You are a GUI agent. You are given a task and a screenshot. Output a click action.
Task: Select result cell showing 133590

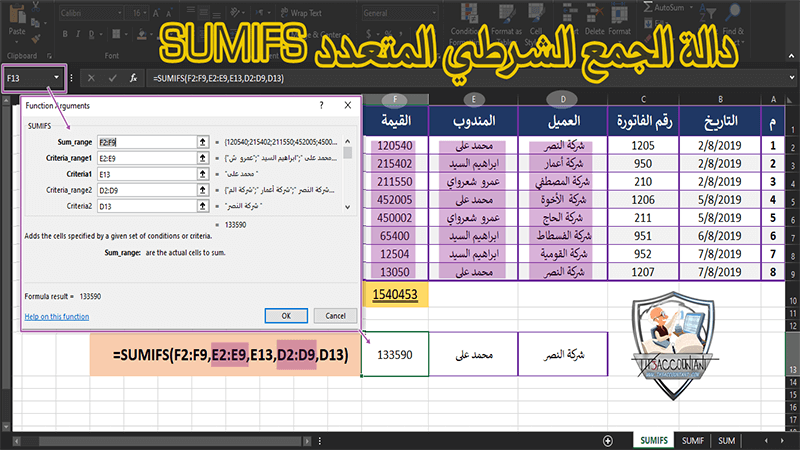[x=395, y=355]
